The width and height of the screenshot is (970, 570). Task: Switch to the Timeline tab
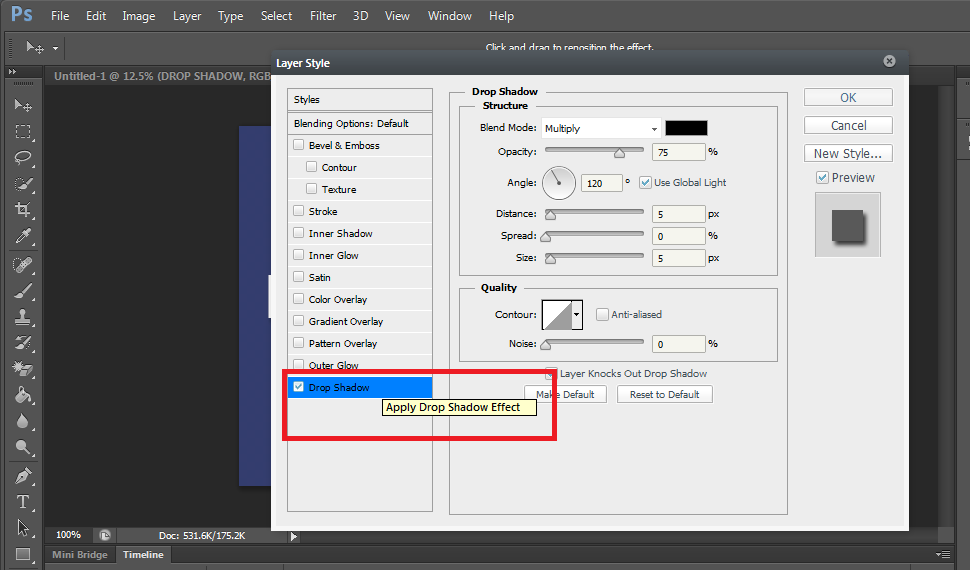[x=143, y=555]
